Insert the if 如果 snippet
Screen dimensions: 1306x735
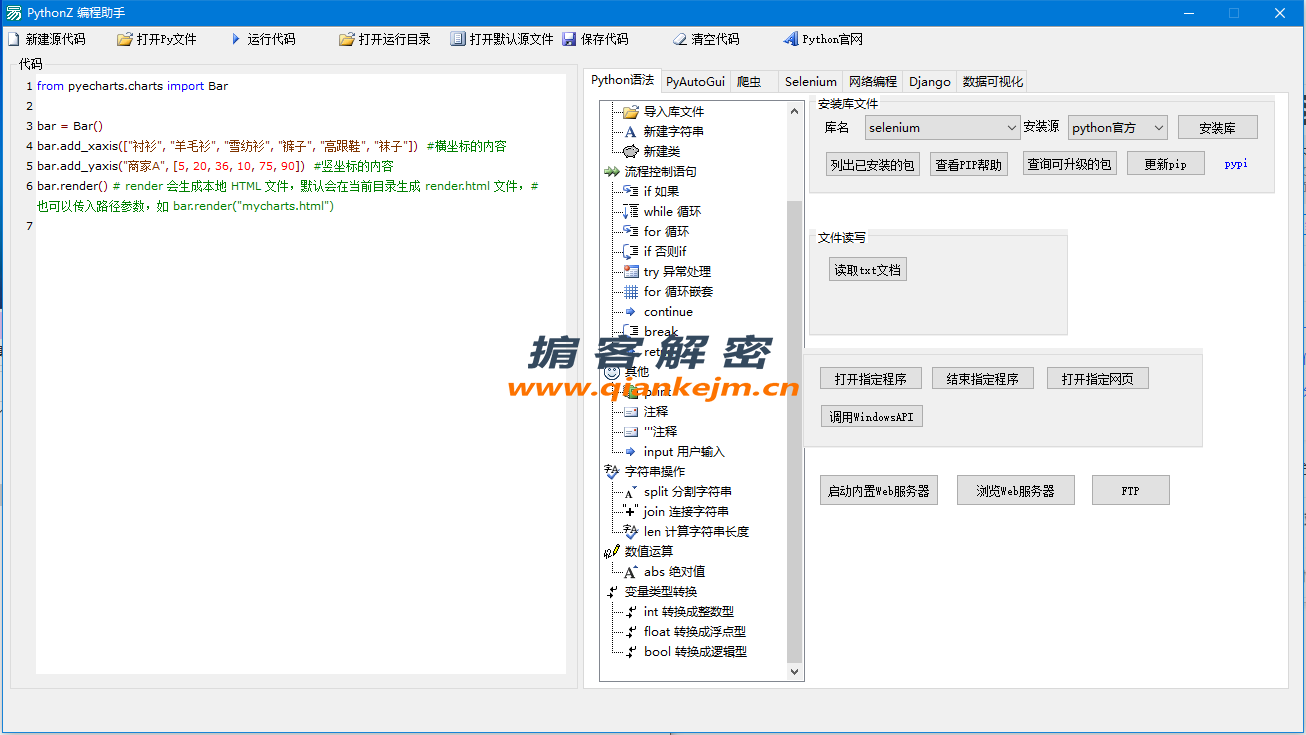pos(661,191)
